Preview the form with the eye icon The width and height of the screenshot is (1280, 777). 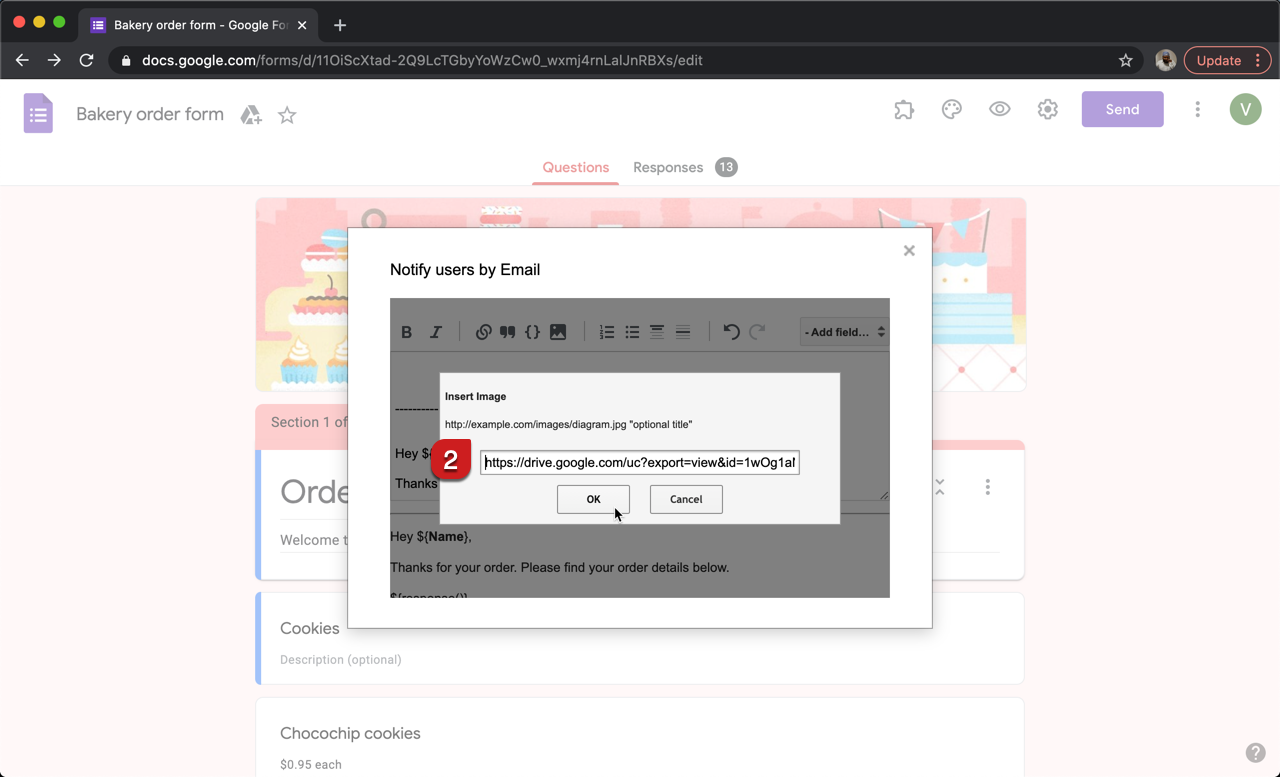(999, 109)
